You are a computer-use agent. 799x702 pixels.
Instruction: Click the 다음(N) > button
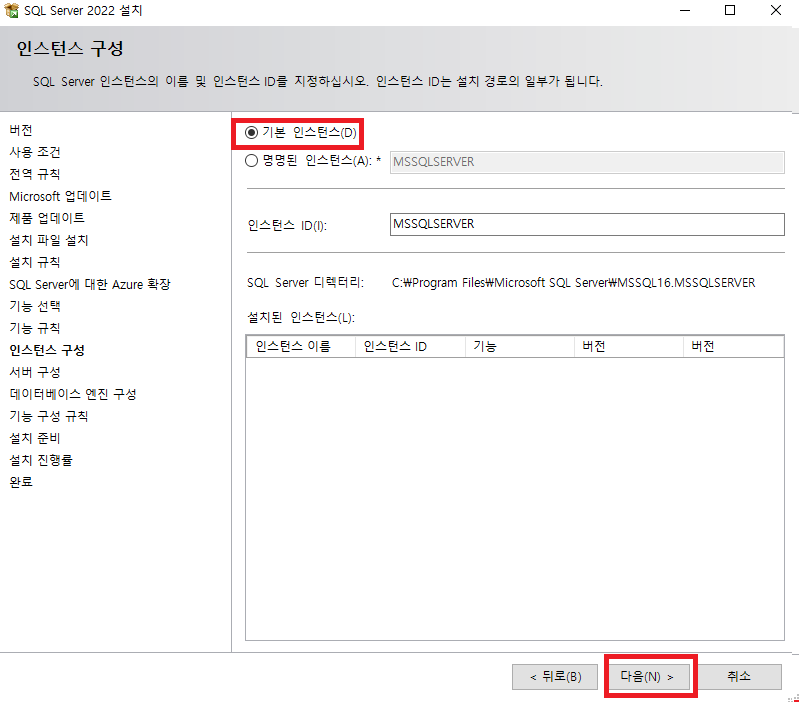click(648, 677)
